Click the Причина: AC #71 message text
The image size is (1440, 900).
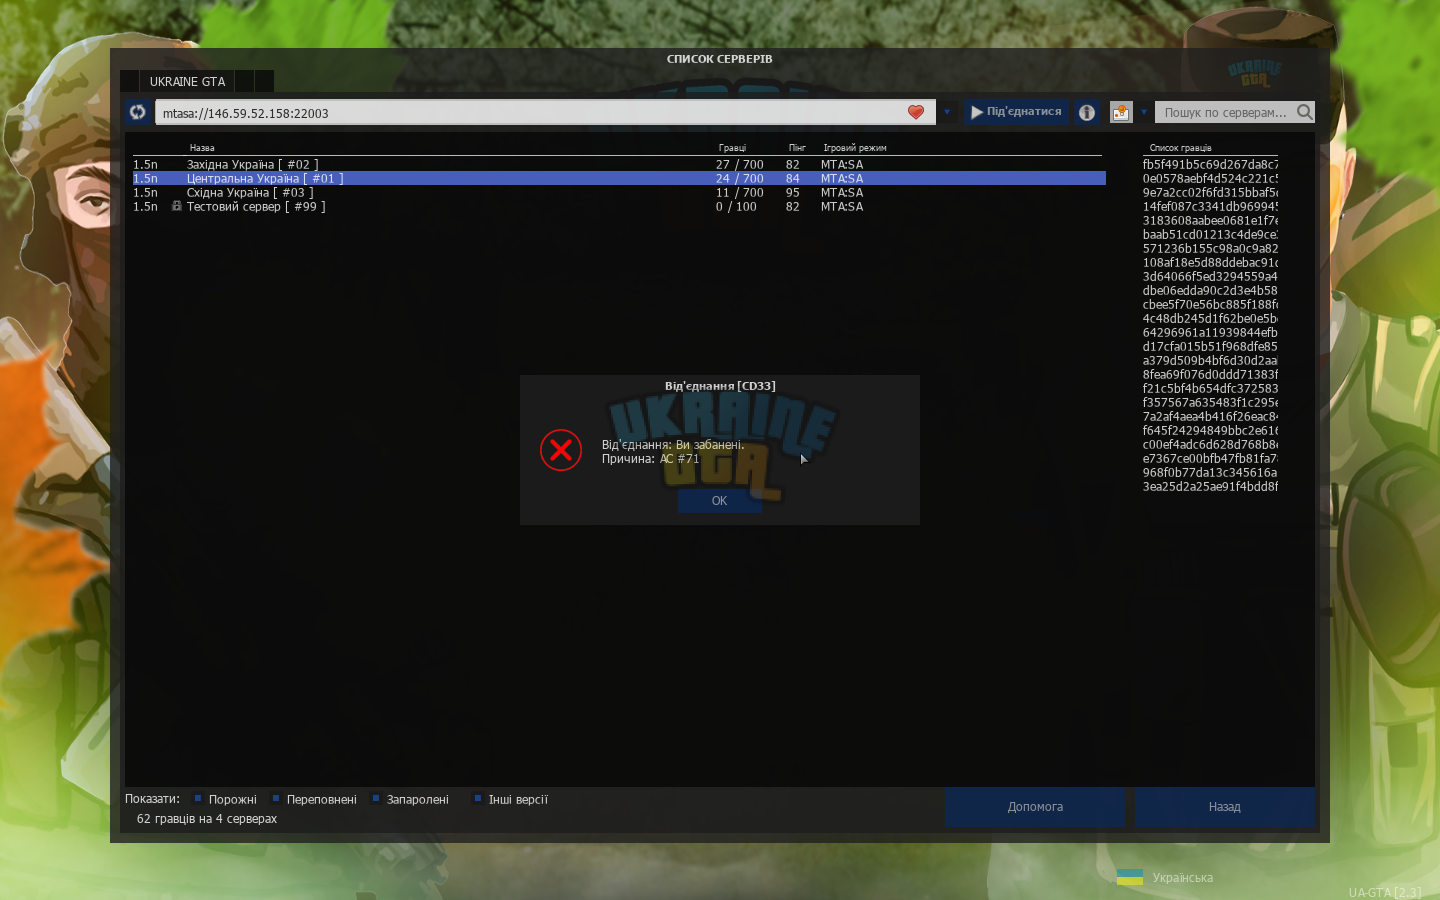pyautogui.click(x=651, y=459)
